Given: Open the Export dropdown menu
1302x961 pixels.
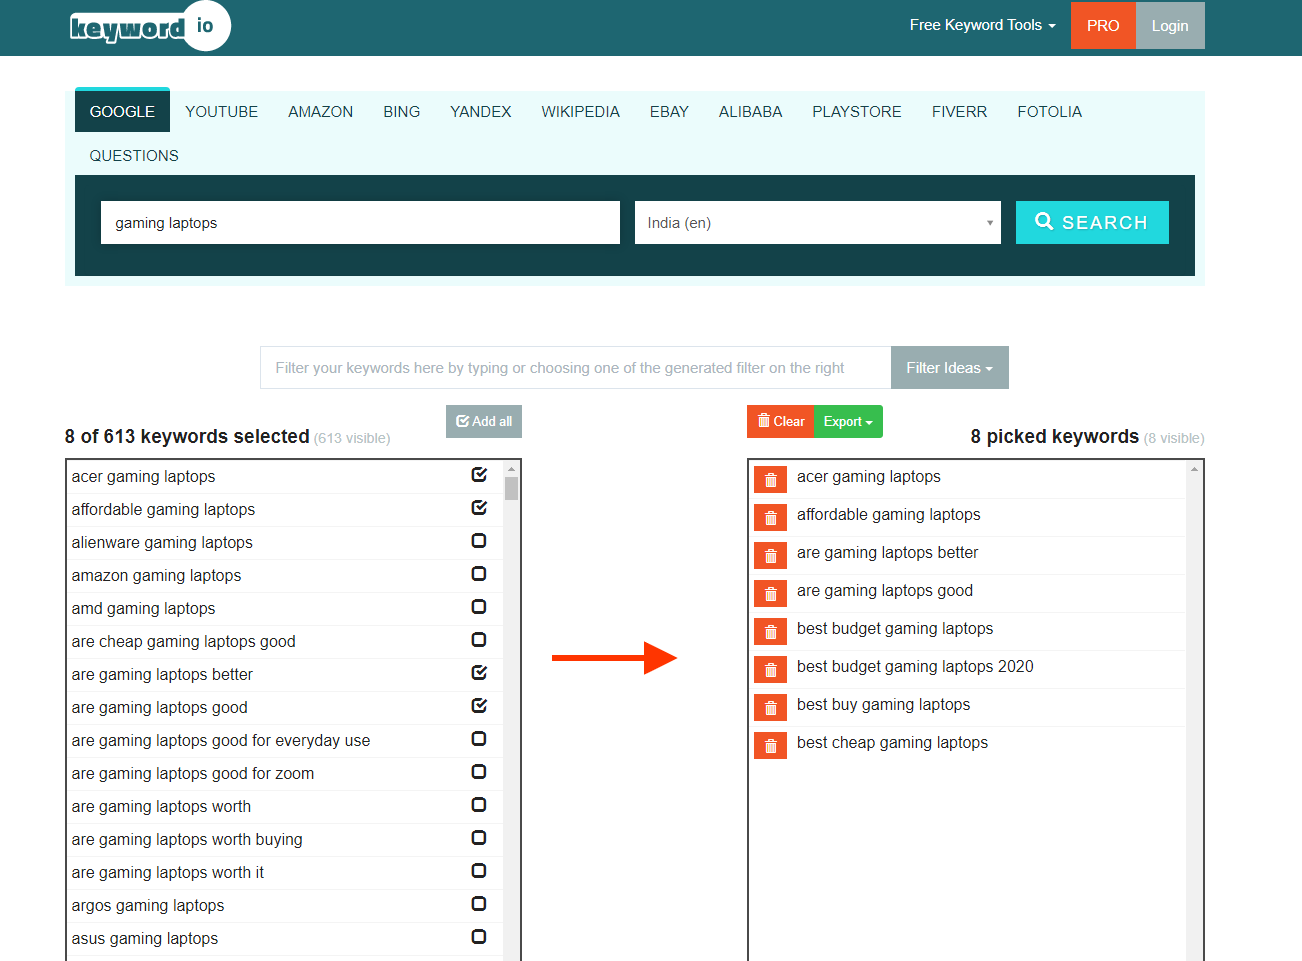Looking at the screenshot, I should click(848, 422).
